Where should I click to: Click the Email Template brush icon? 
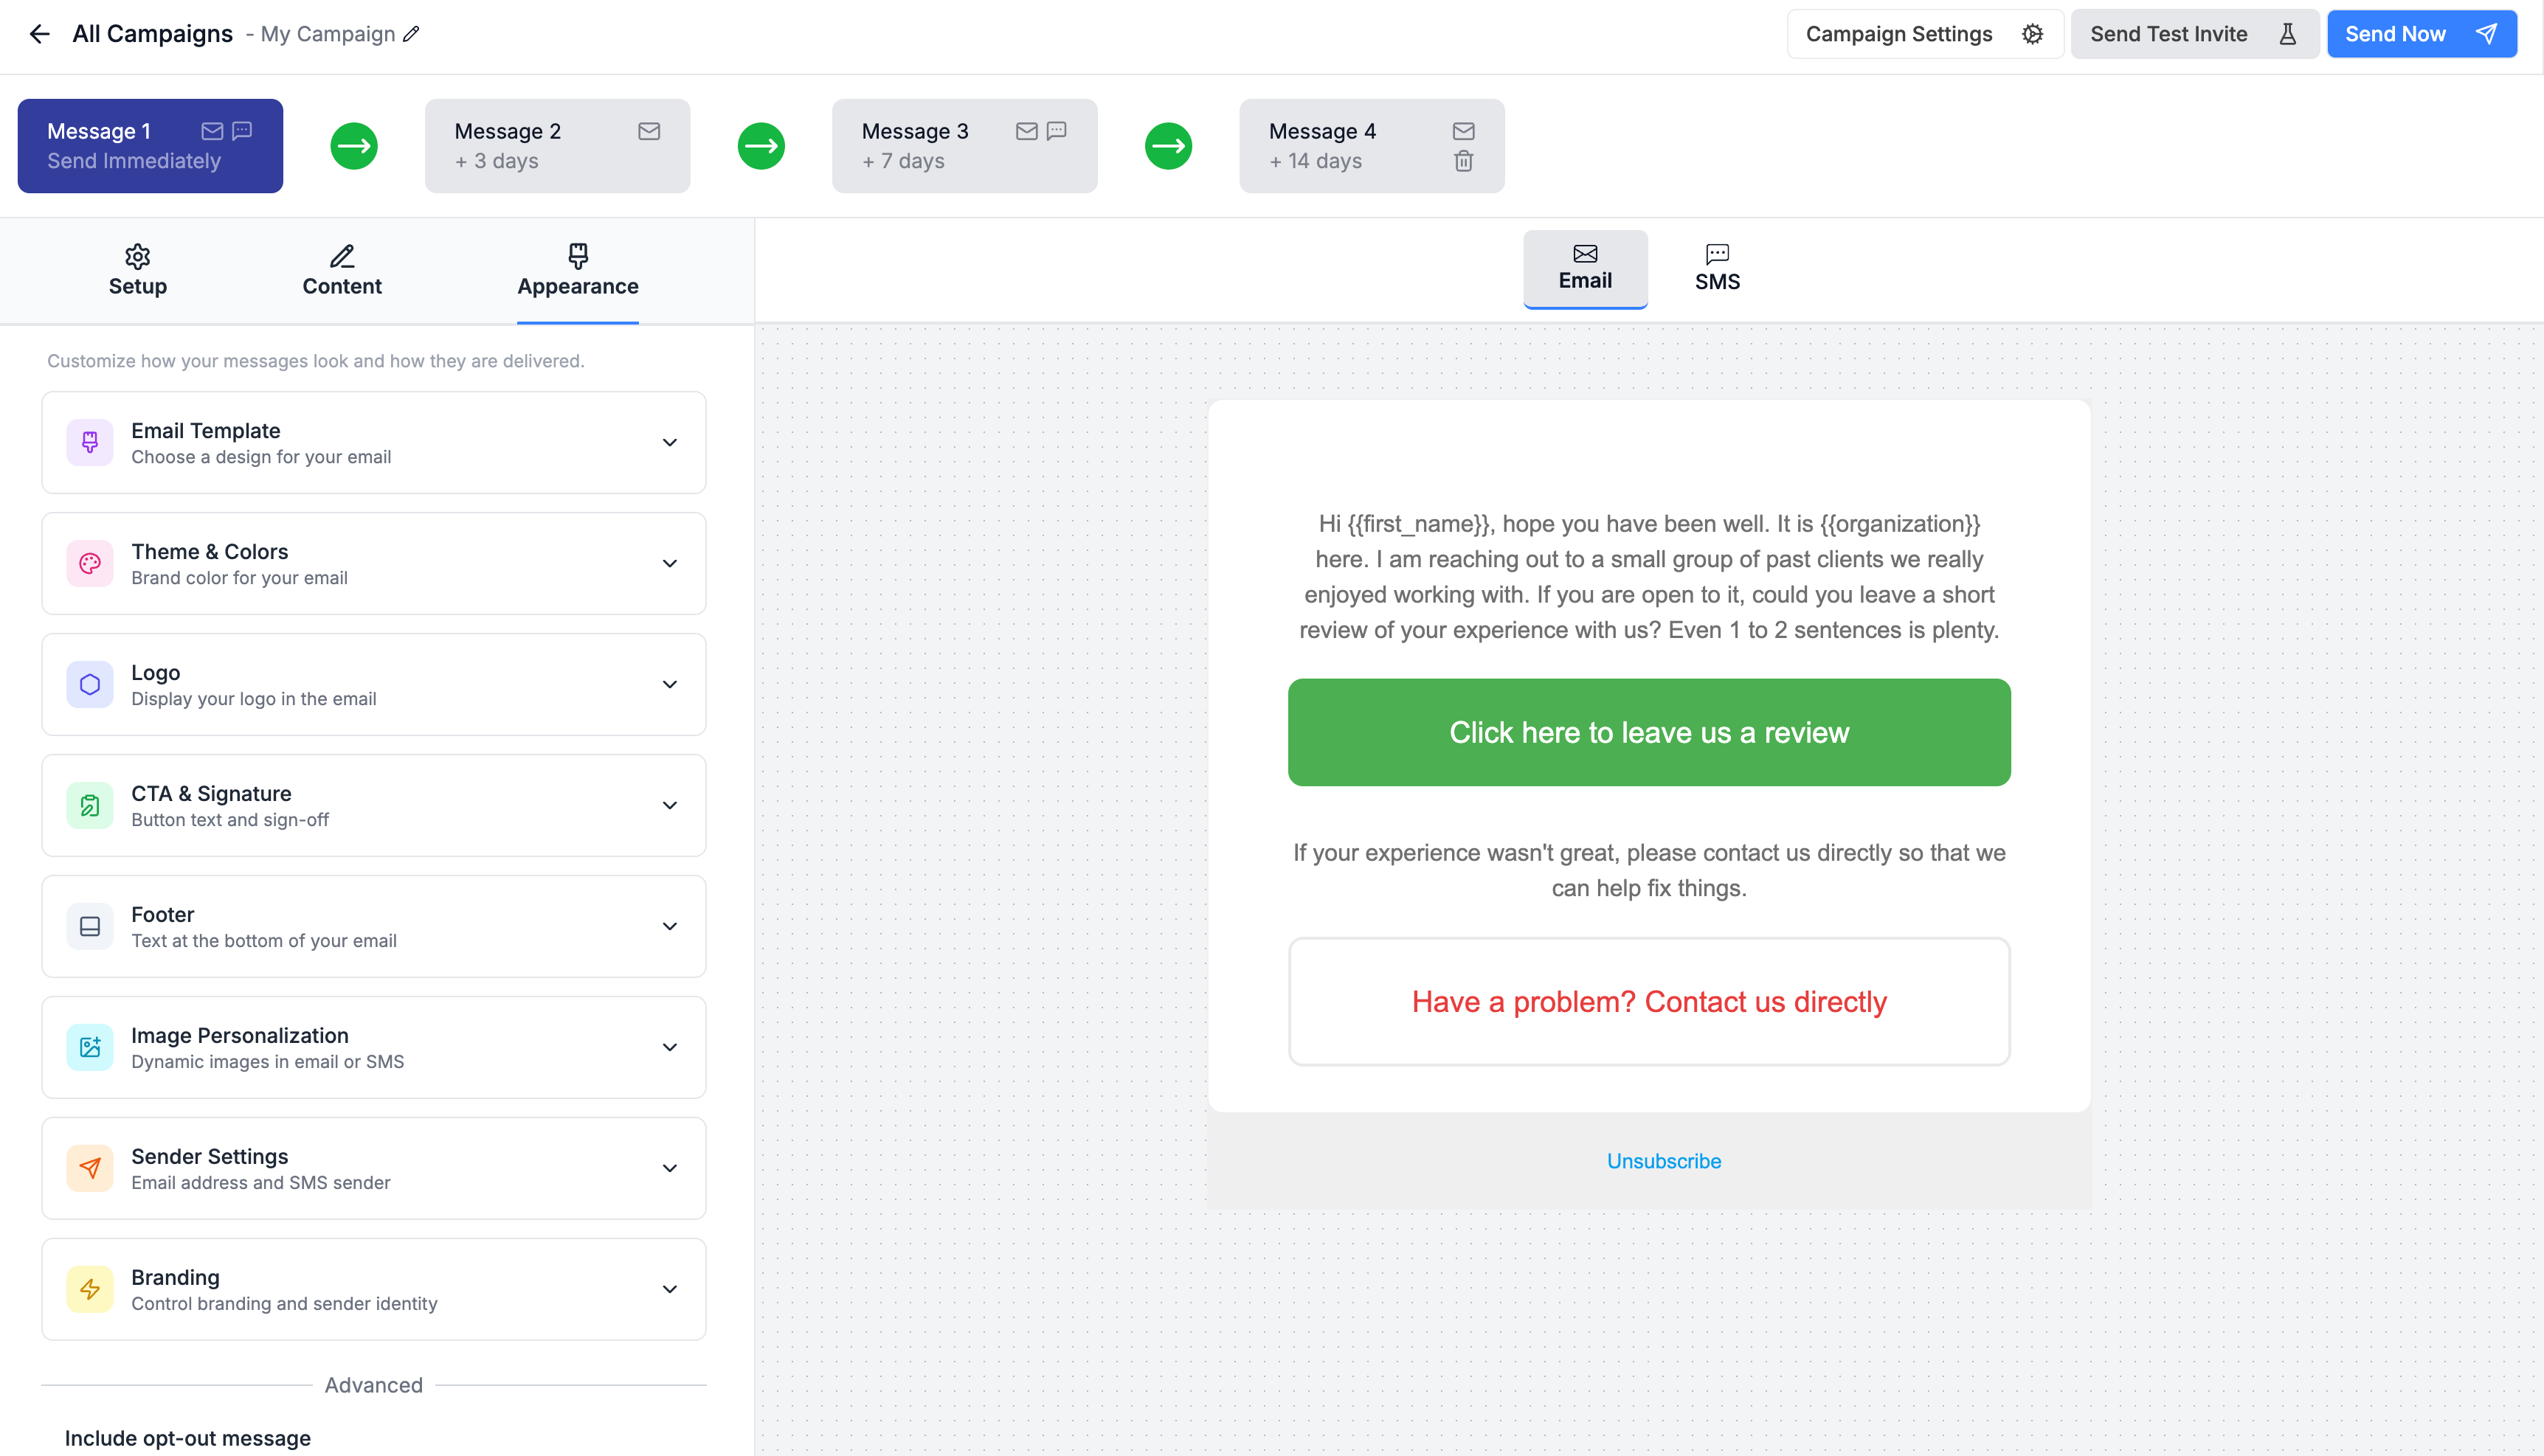[90, 442]
